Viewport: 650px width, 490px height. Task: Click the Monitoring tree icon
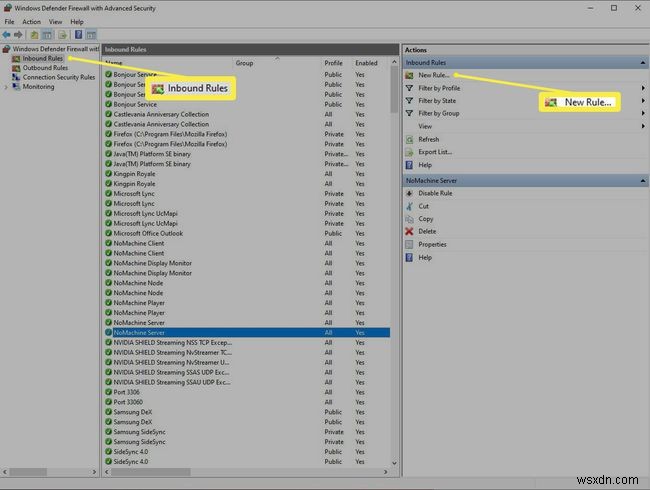point(16,87)
